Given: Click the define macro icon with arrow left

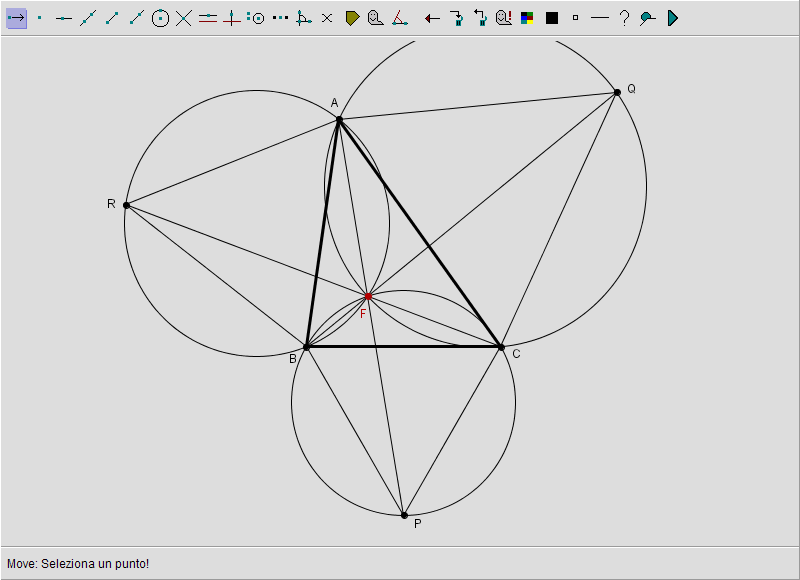Looking at the screenshot, I should click(480, 18).
